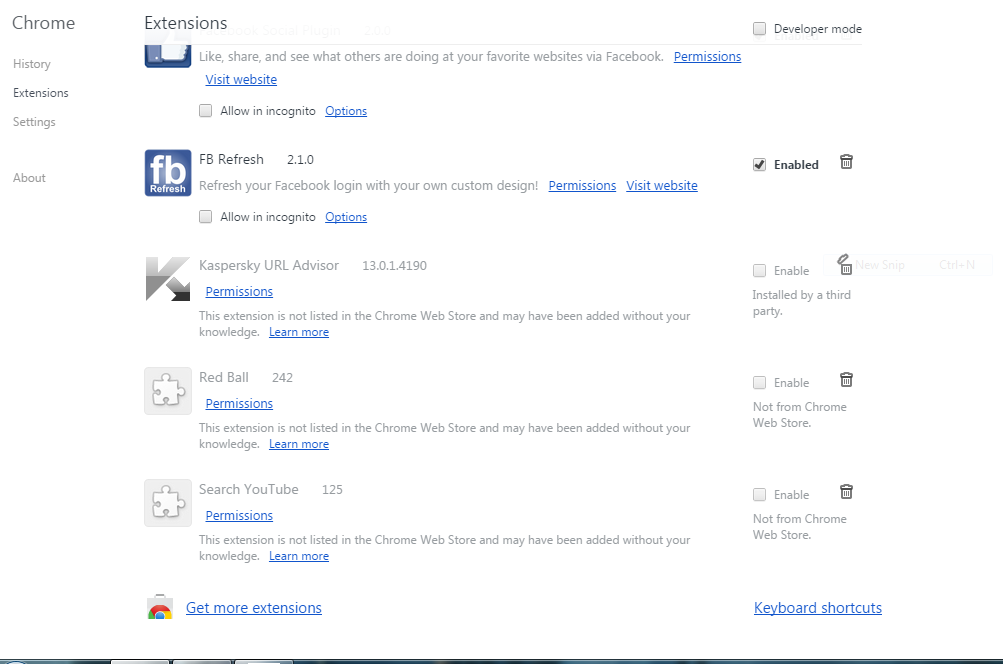1003x664 pixels.
Task: Click Learn more under Search YouTube
Action: (299, 556)
